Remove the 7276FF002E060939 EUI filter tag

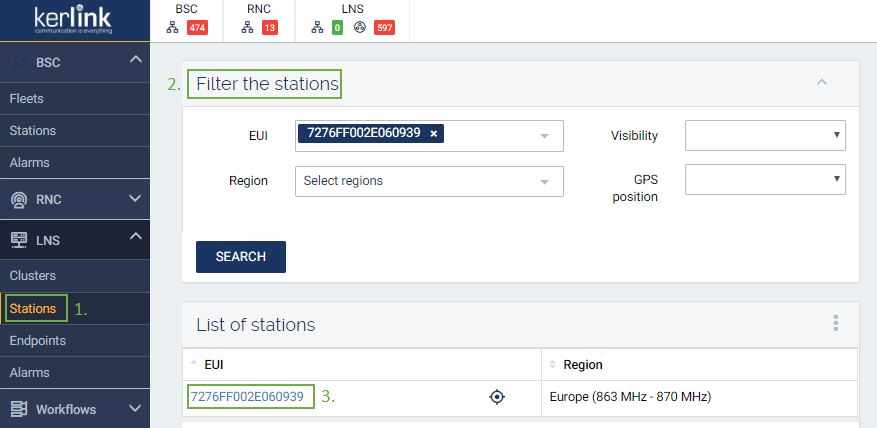(433, 134)
